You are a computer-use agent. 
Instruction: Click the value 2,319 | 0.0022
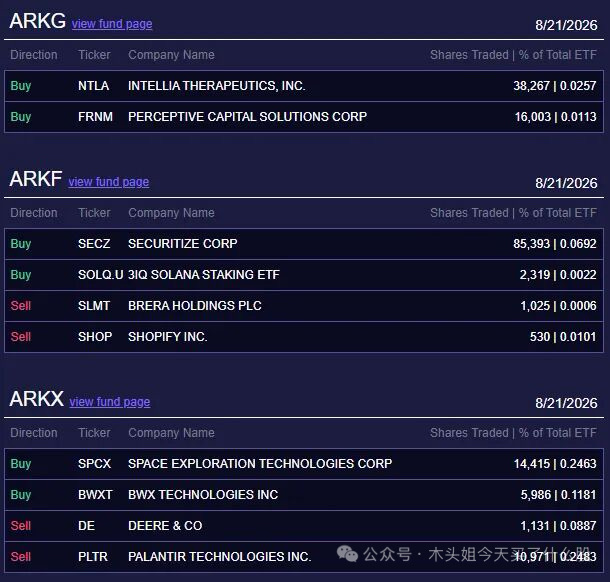(x=558, y=275)
